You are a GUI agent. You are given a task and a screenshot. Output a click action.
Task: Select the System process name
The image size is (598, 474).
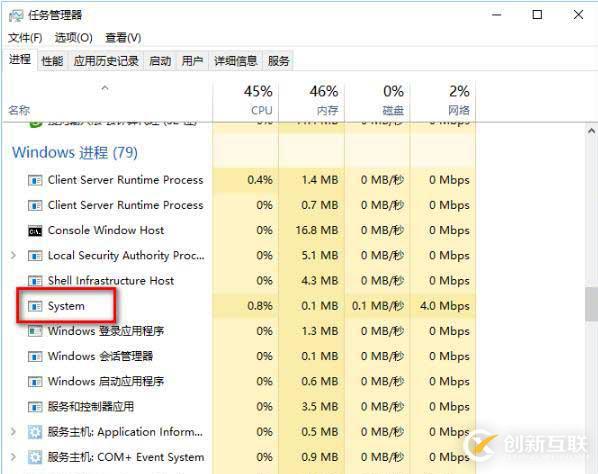point(66,306)
